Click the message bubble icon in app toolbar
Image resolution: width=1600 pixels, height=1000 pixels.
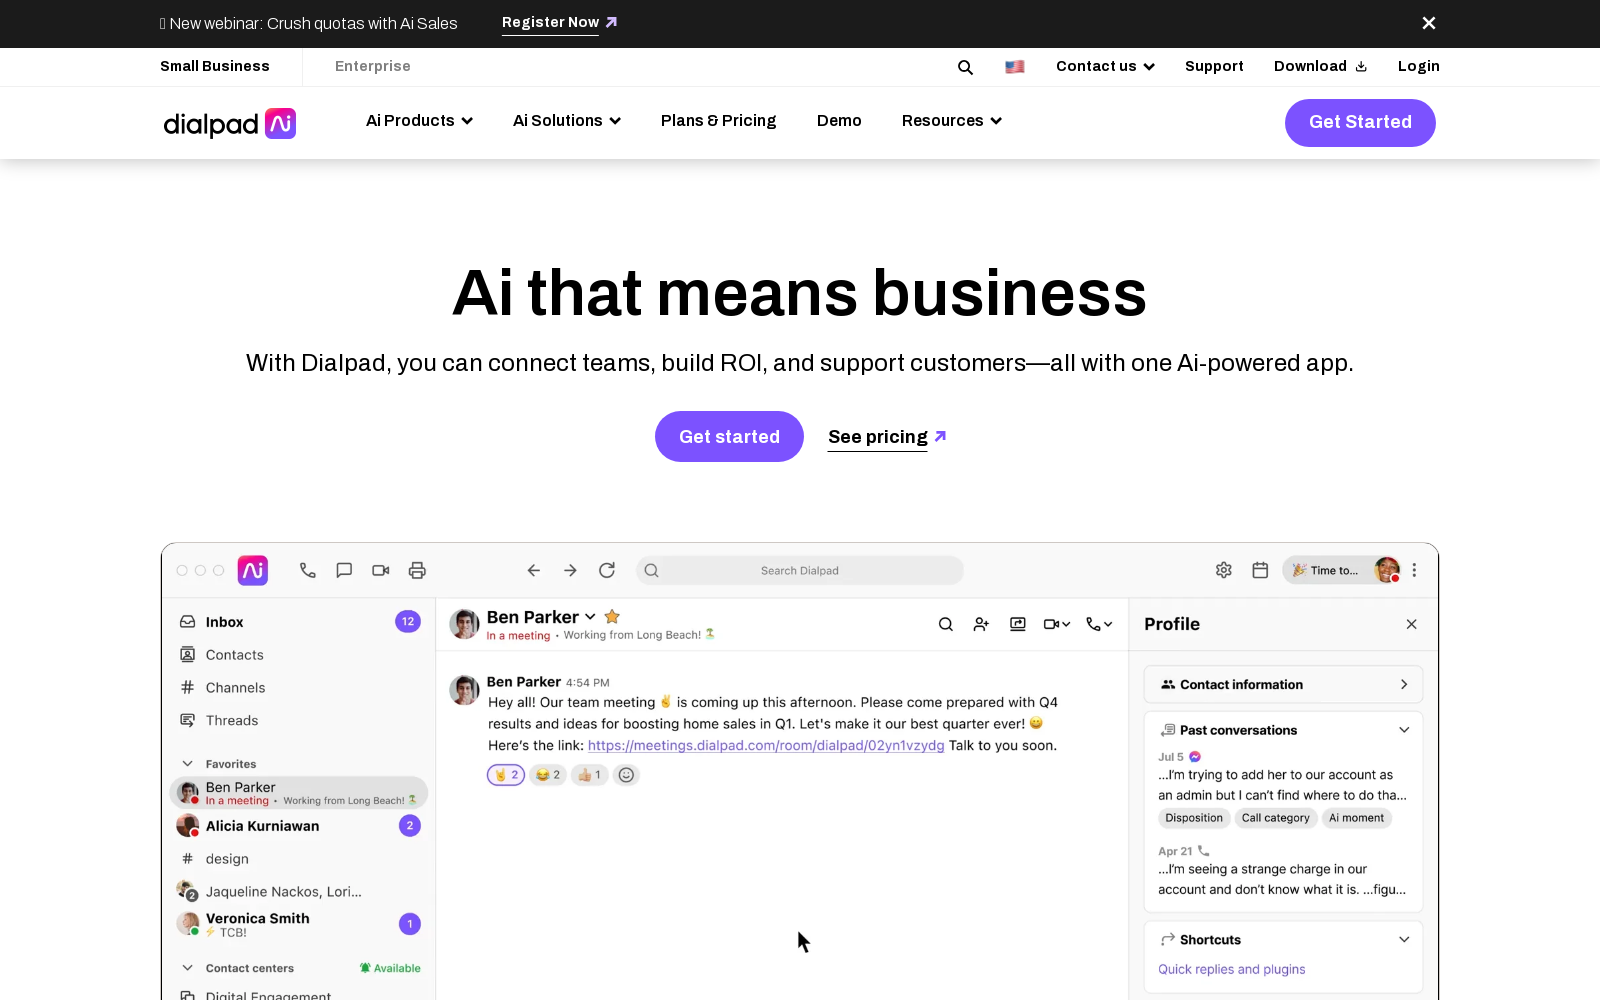point(344,570)
